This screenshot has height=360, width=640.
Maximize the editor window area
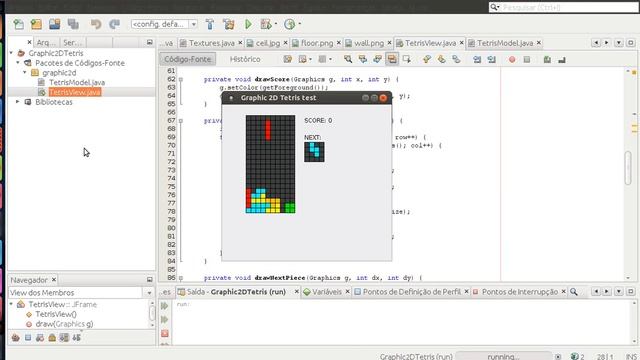630,42
